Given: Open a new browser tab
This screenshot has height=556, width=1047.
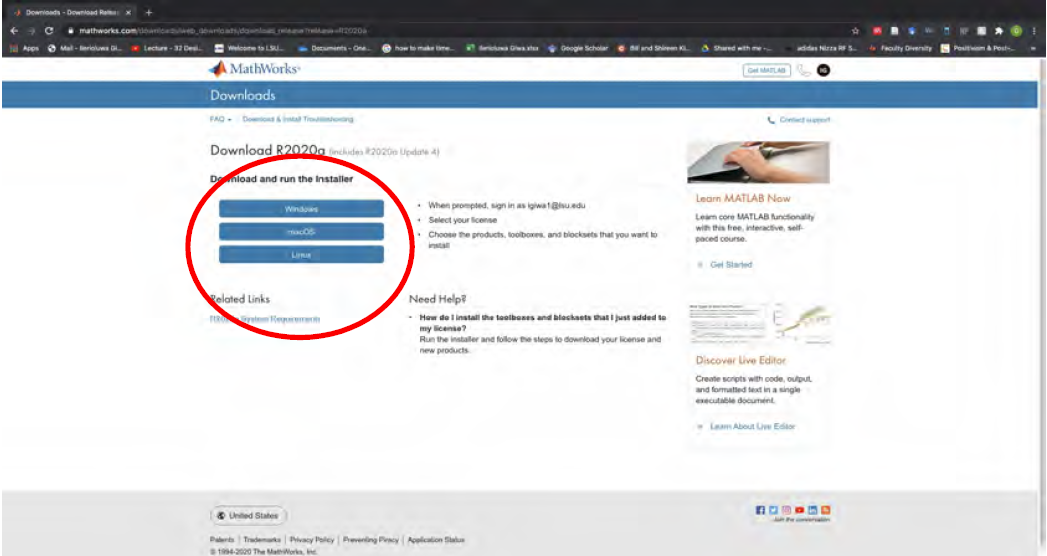Looking at the screenshot, I should [149, 11].
